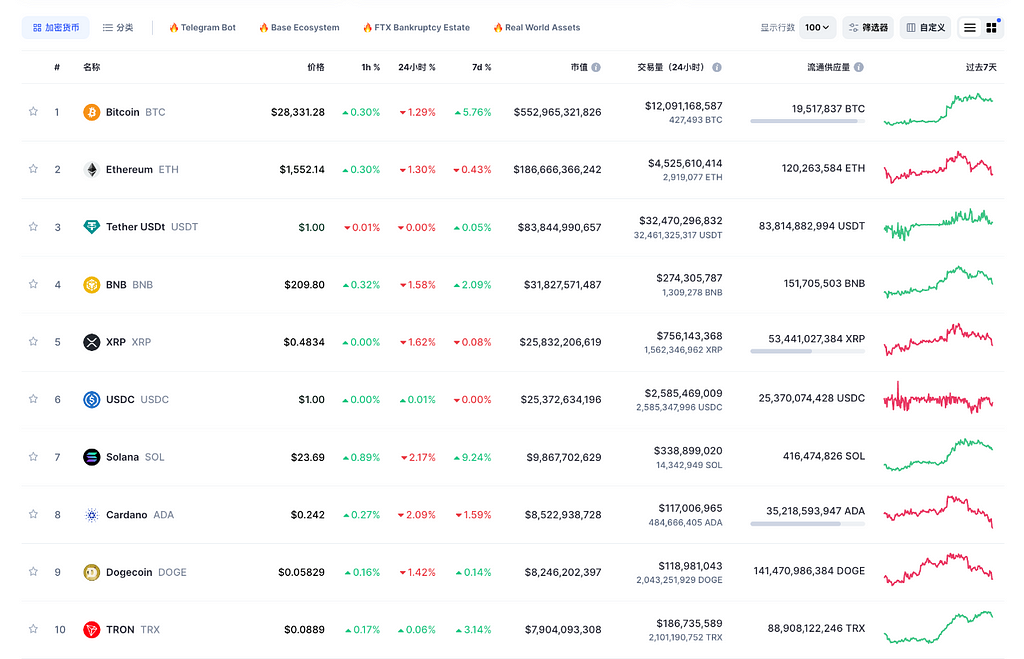
Task: Click the 24h volume info icon
Action: (x=717, y=67)
